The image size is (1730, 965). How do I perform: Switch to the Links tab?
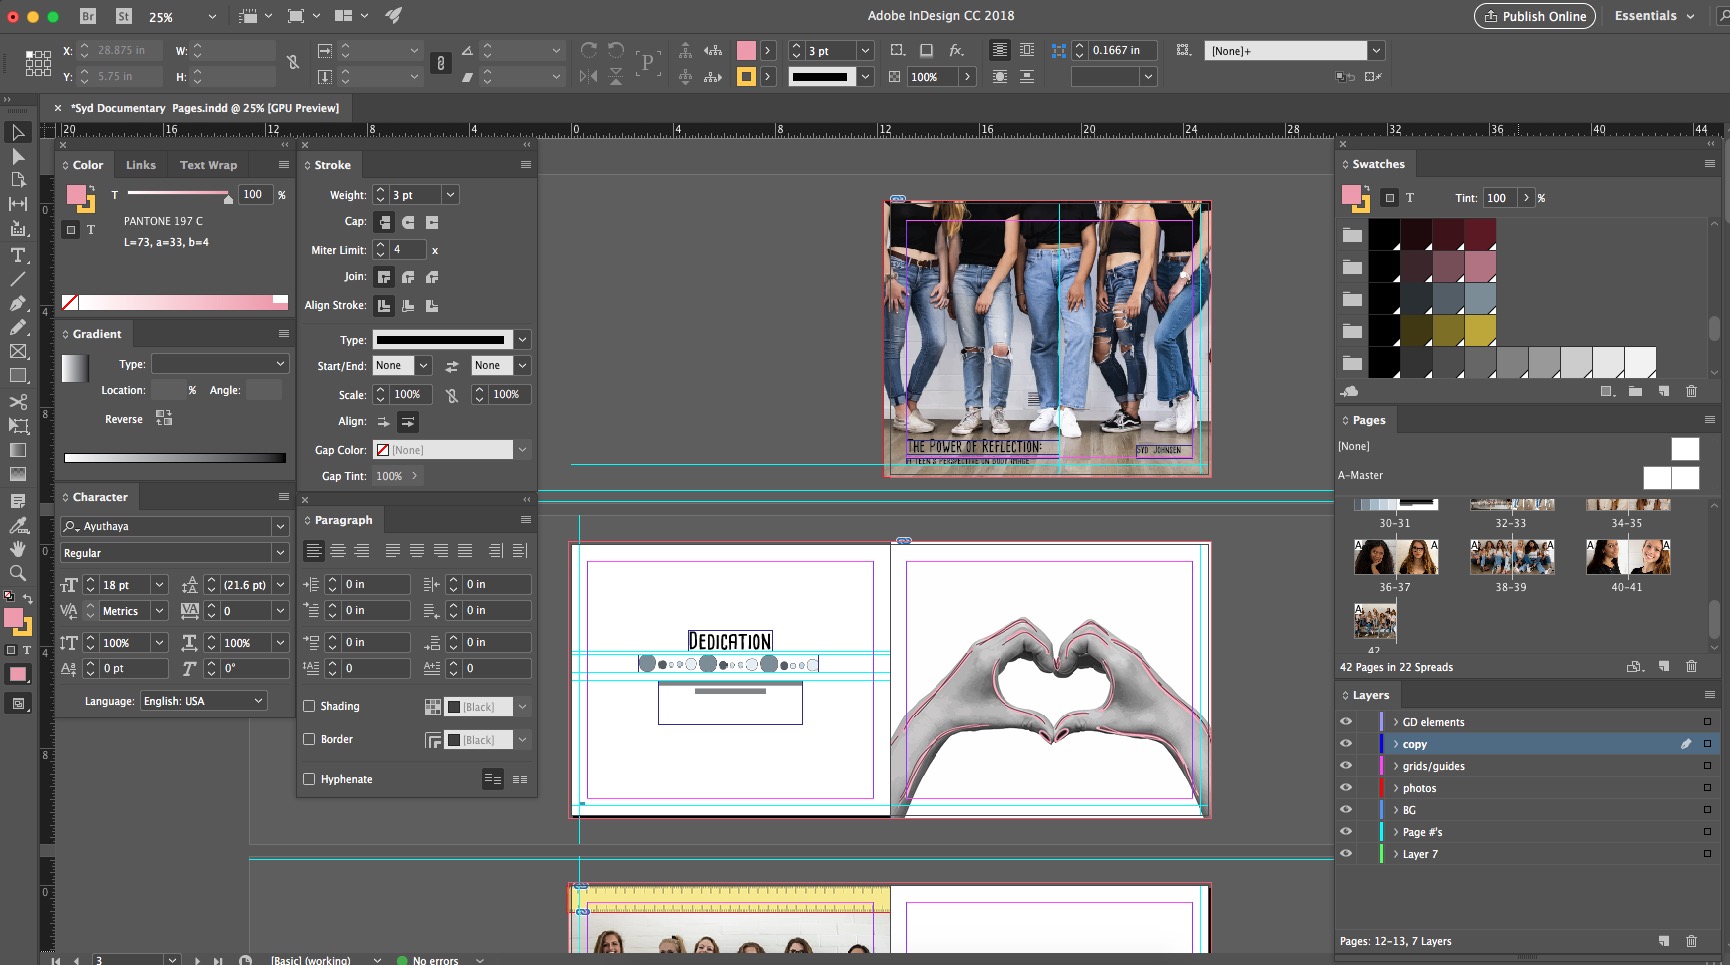click(141, 165)
